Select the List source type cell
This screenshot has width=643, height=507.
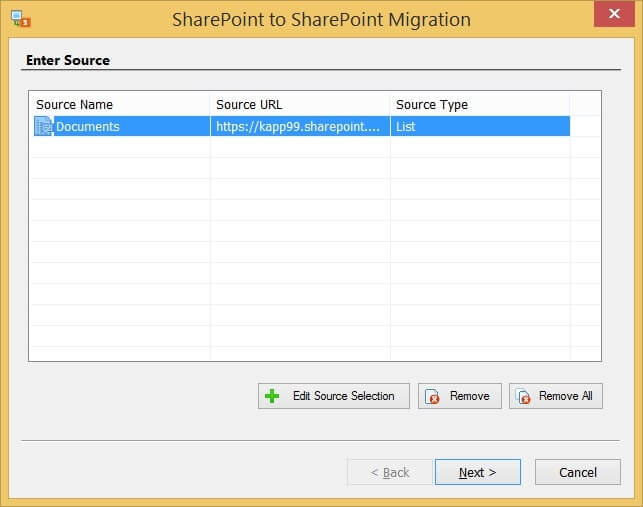click(480, 126)
